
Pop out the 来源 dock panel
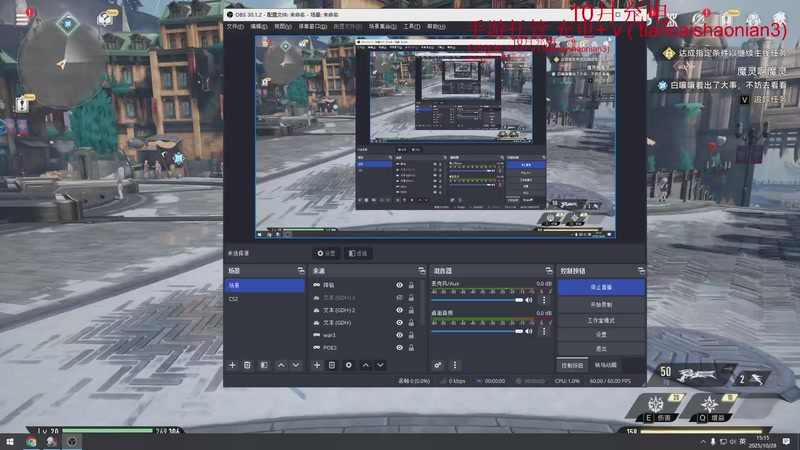[x=422, y=271]
